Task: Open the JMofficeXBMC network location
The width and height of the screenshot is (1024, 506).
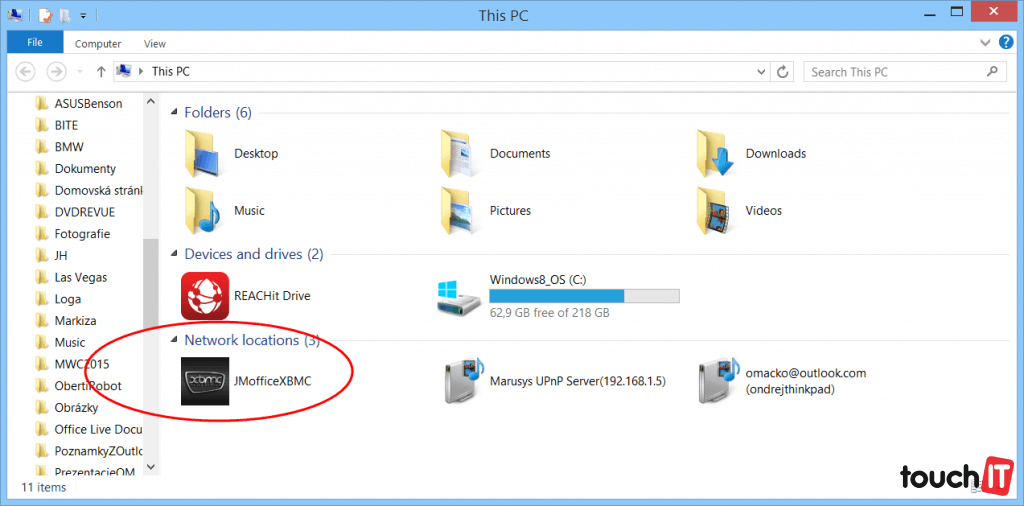Action: pyautogui.click(x=205, y=381)
